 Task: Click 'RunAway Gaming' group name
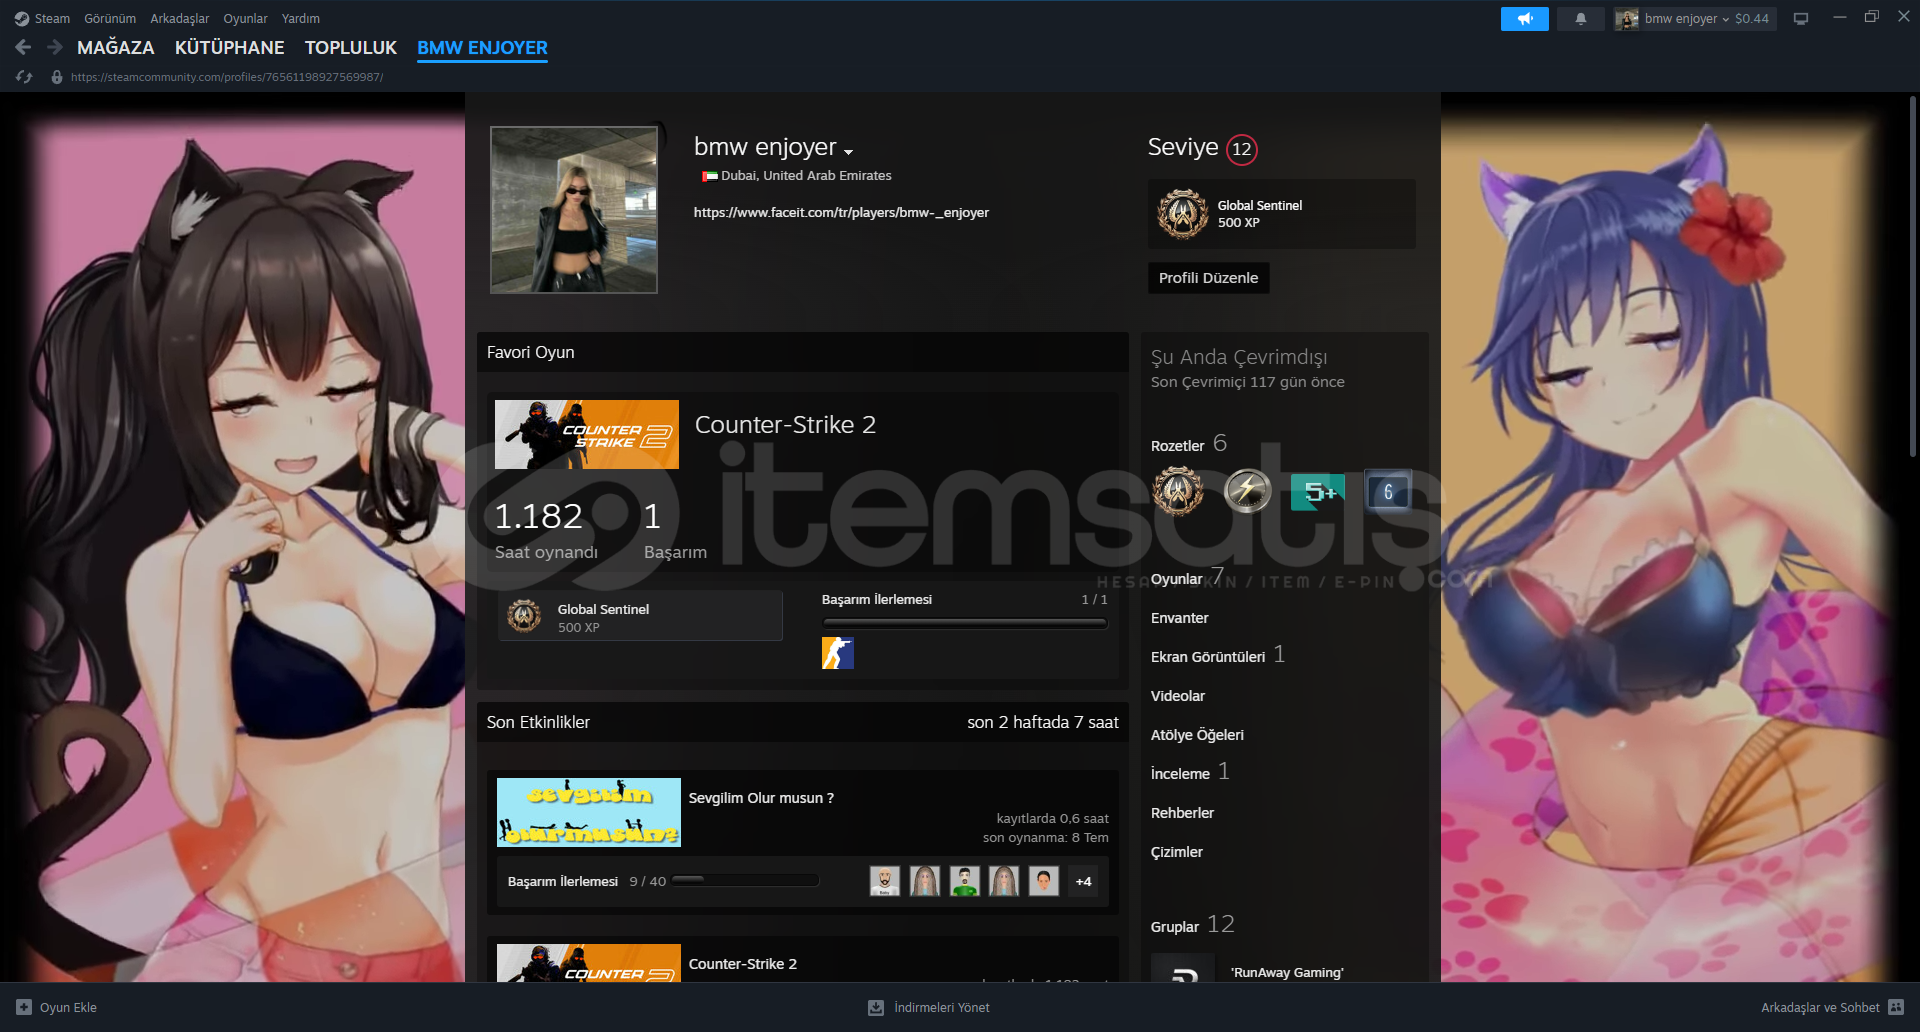1287,972
